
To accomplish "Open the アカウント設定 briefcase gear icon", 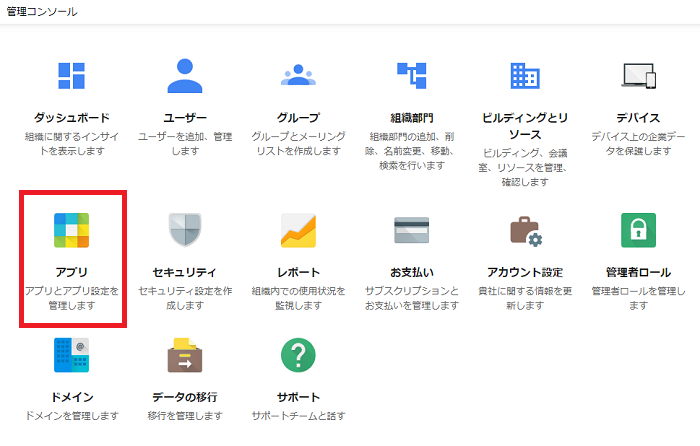I will pos(526,231).
